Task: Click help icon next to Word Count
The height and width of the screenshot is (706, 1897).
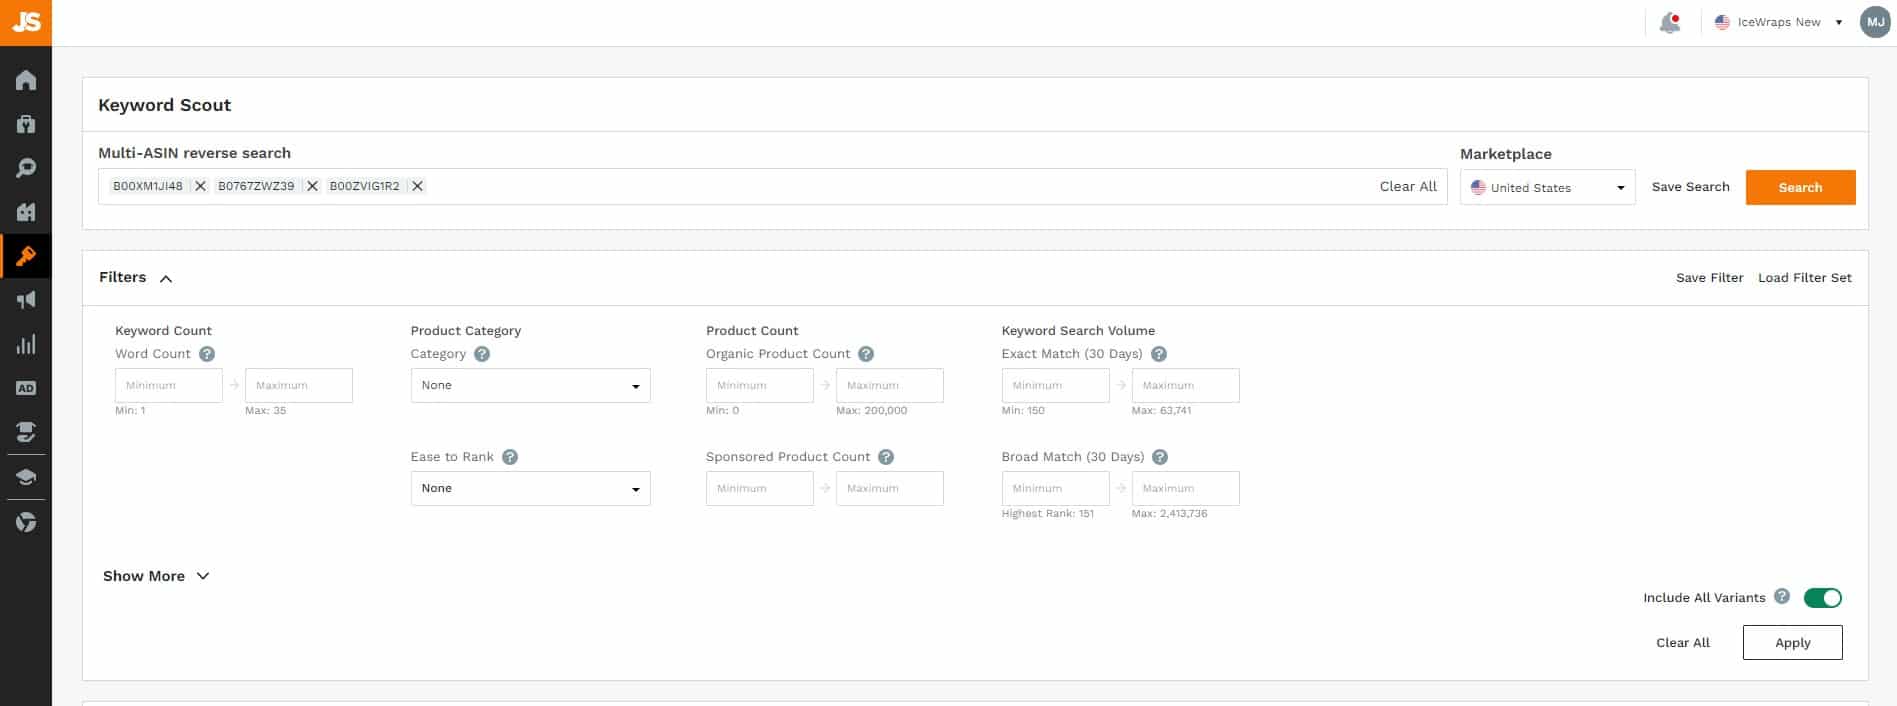Action: (207, 354)
